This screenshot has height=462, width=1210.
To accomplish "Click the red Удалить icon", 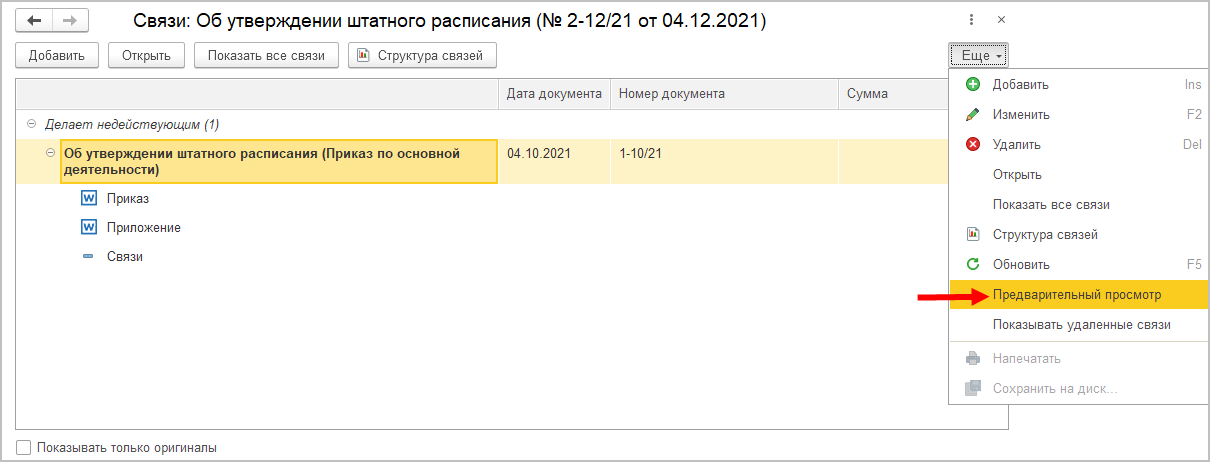I will (x=973, y=145).
